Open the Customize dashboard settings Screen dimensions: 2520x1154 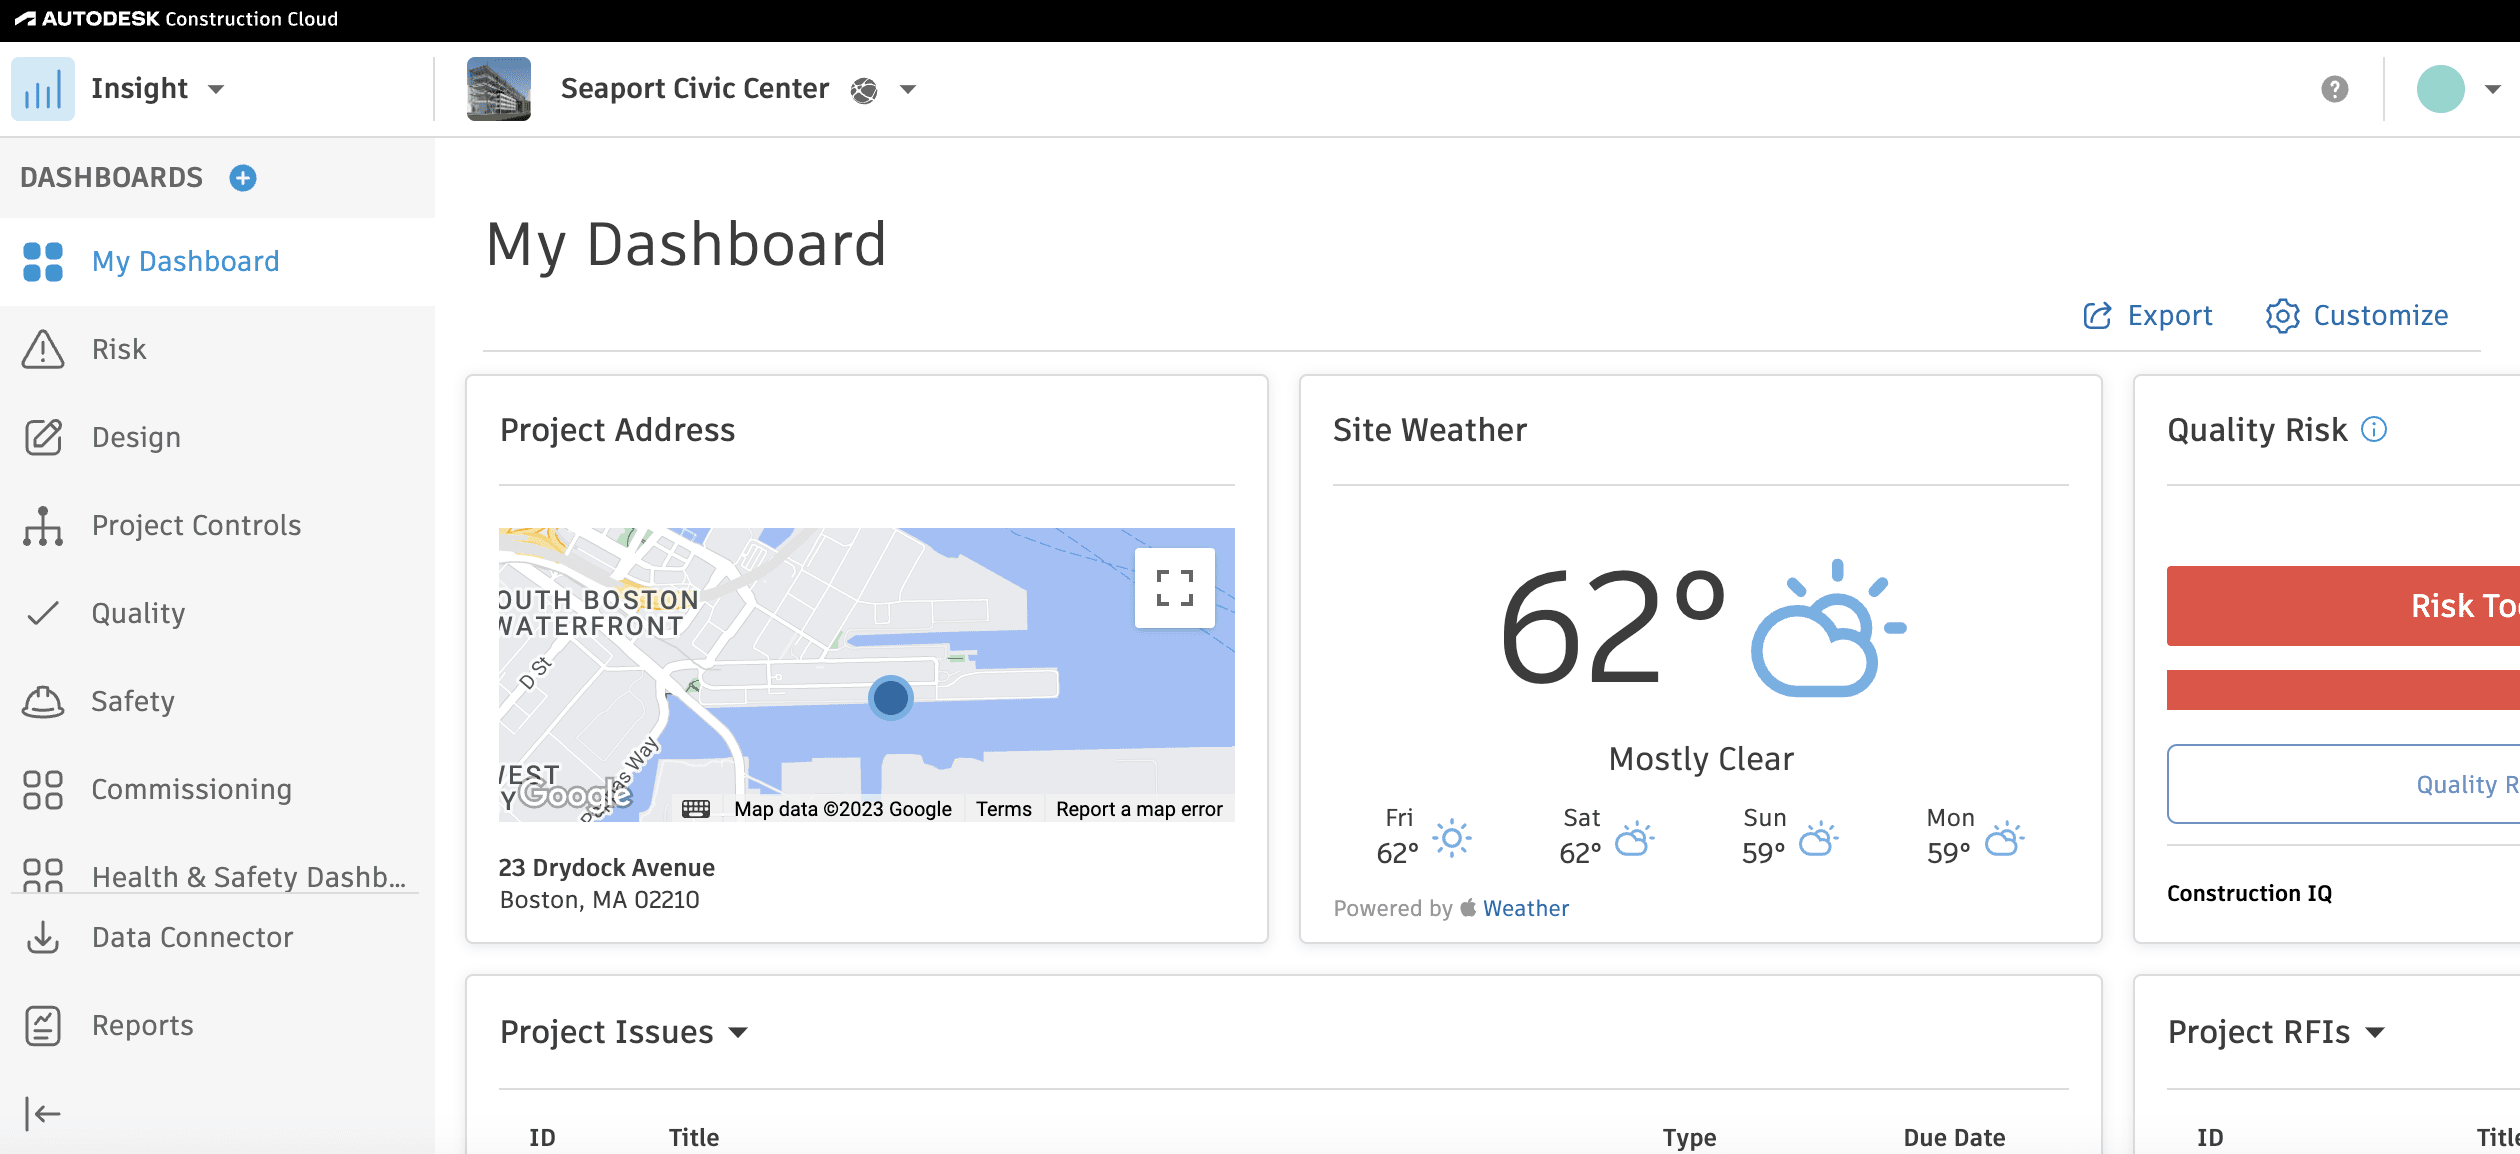click(x=2357, y=316)
